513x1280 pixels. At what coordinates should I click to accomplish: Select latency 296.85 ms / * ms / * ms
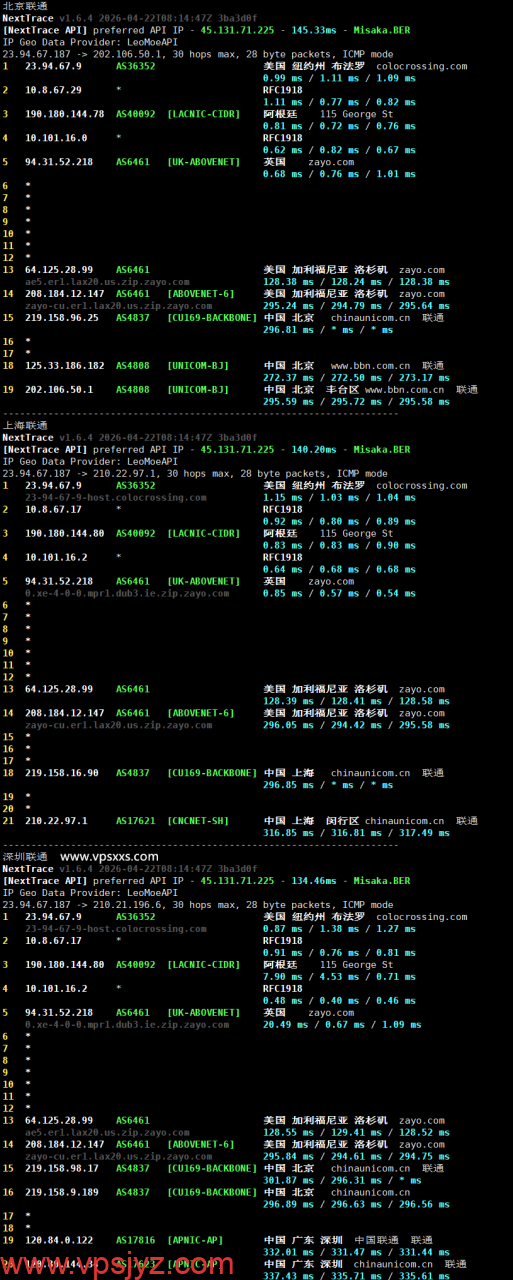coord(328,785)
